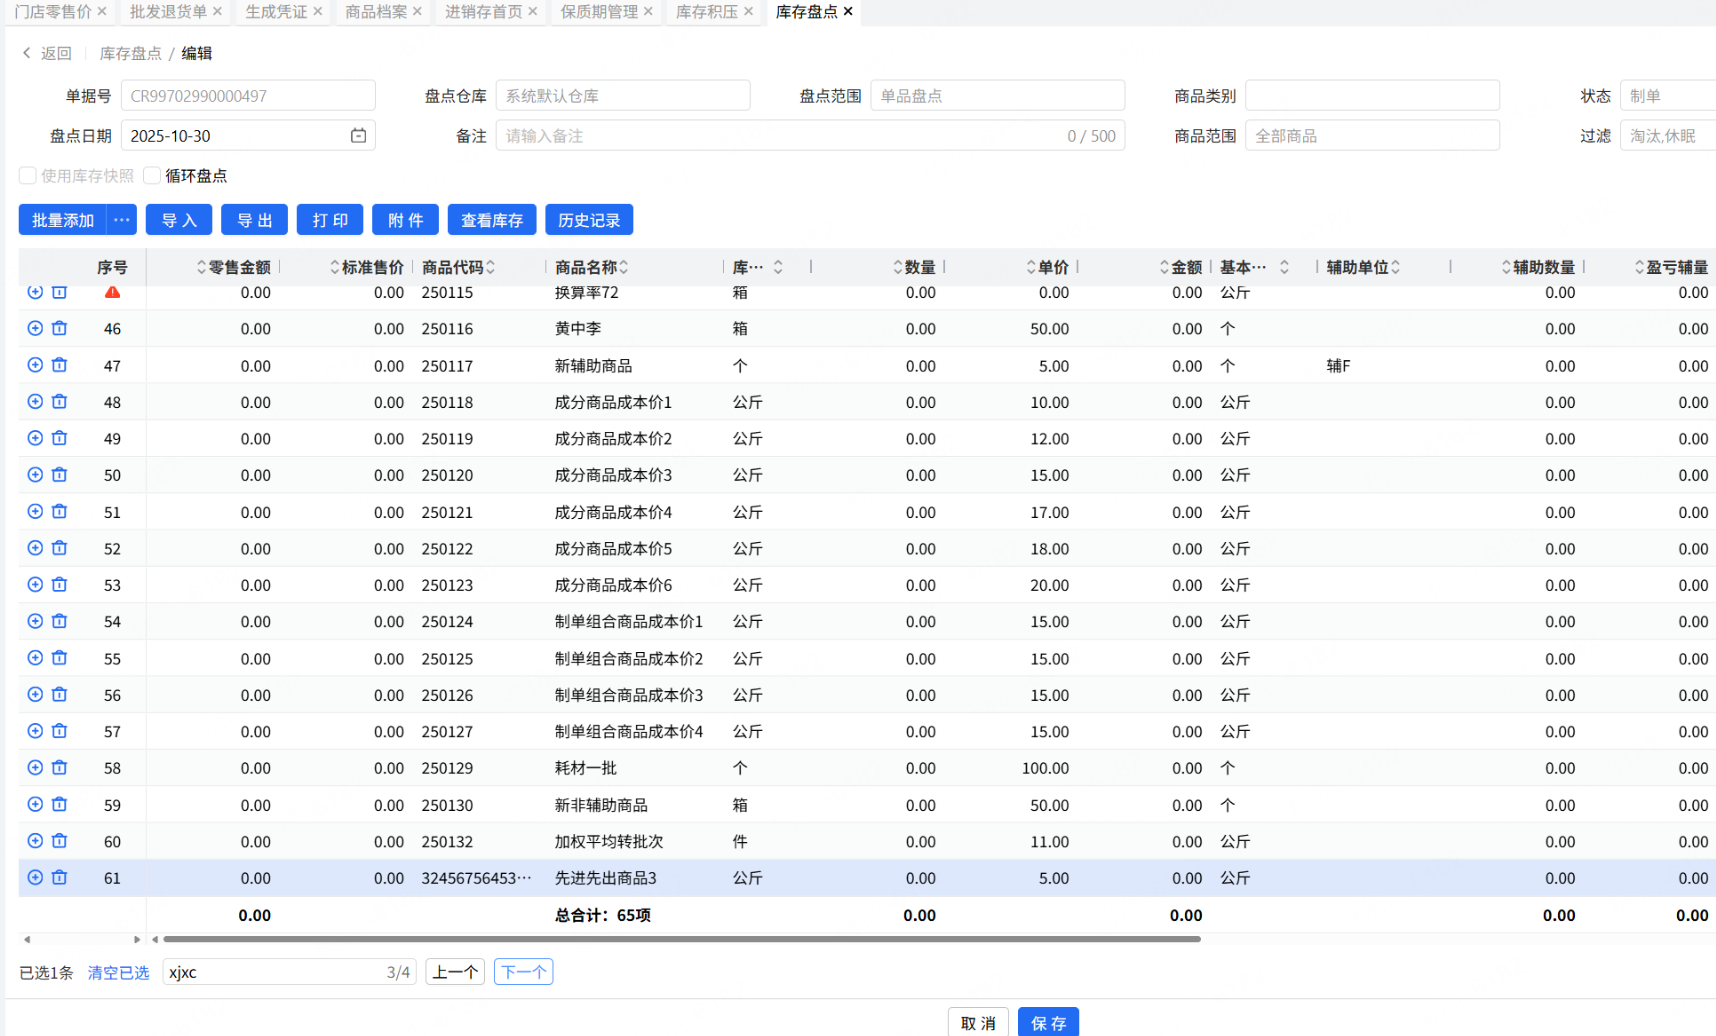Enable the 循环盘点 checkbox
1716x1036 pixels.
point(152,176)
